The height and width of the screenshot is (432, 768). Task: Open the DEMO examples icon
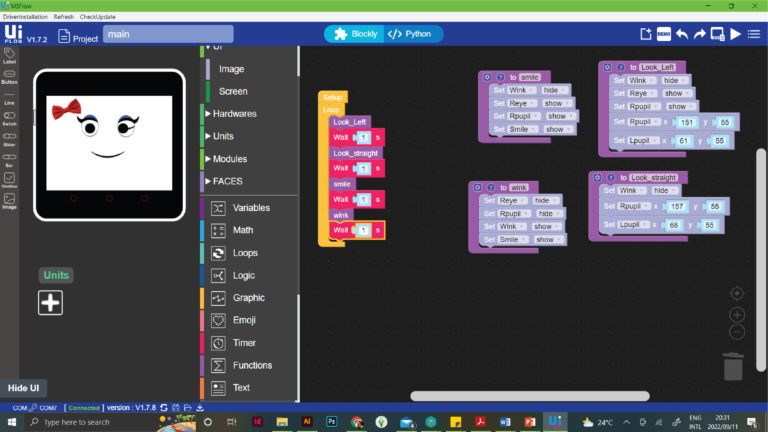663,34
